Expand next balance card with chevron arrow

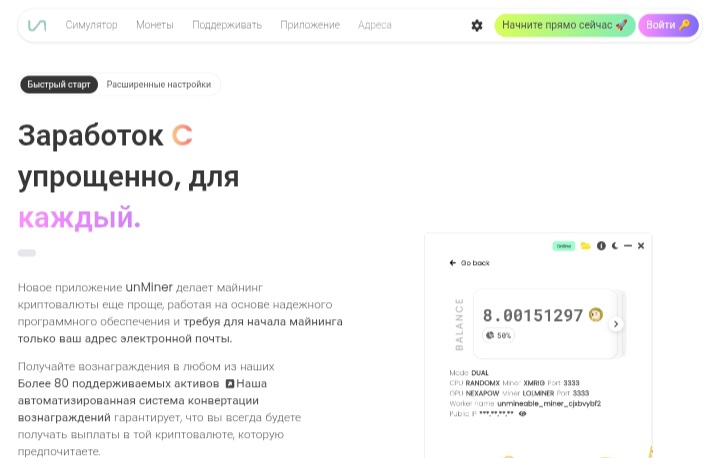click(616, 324)
